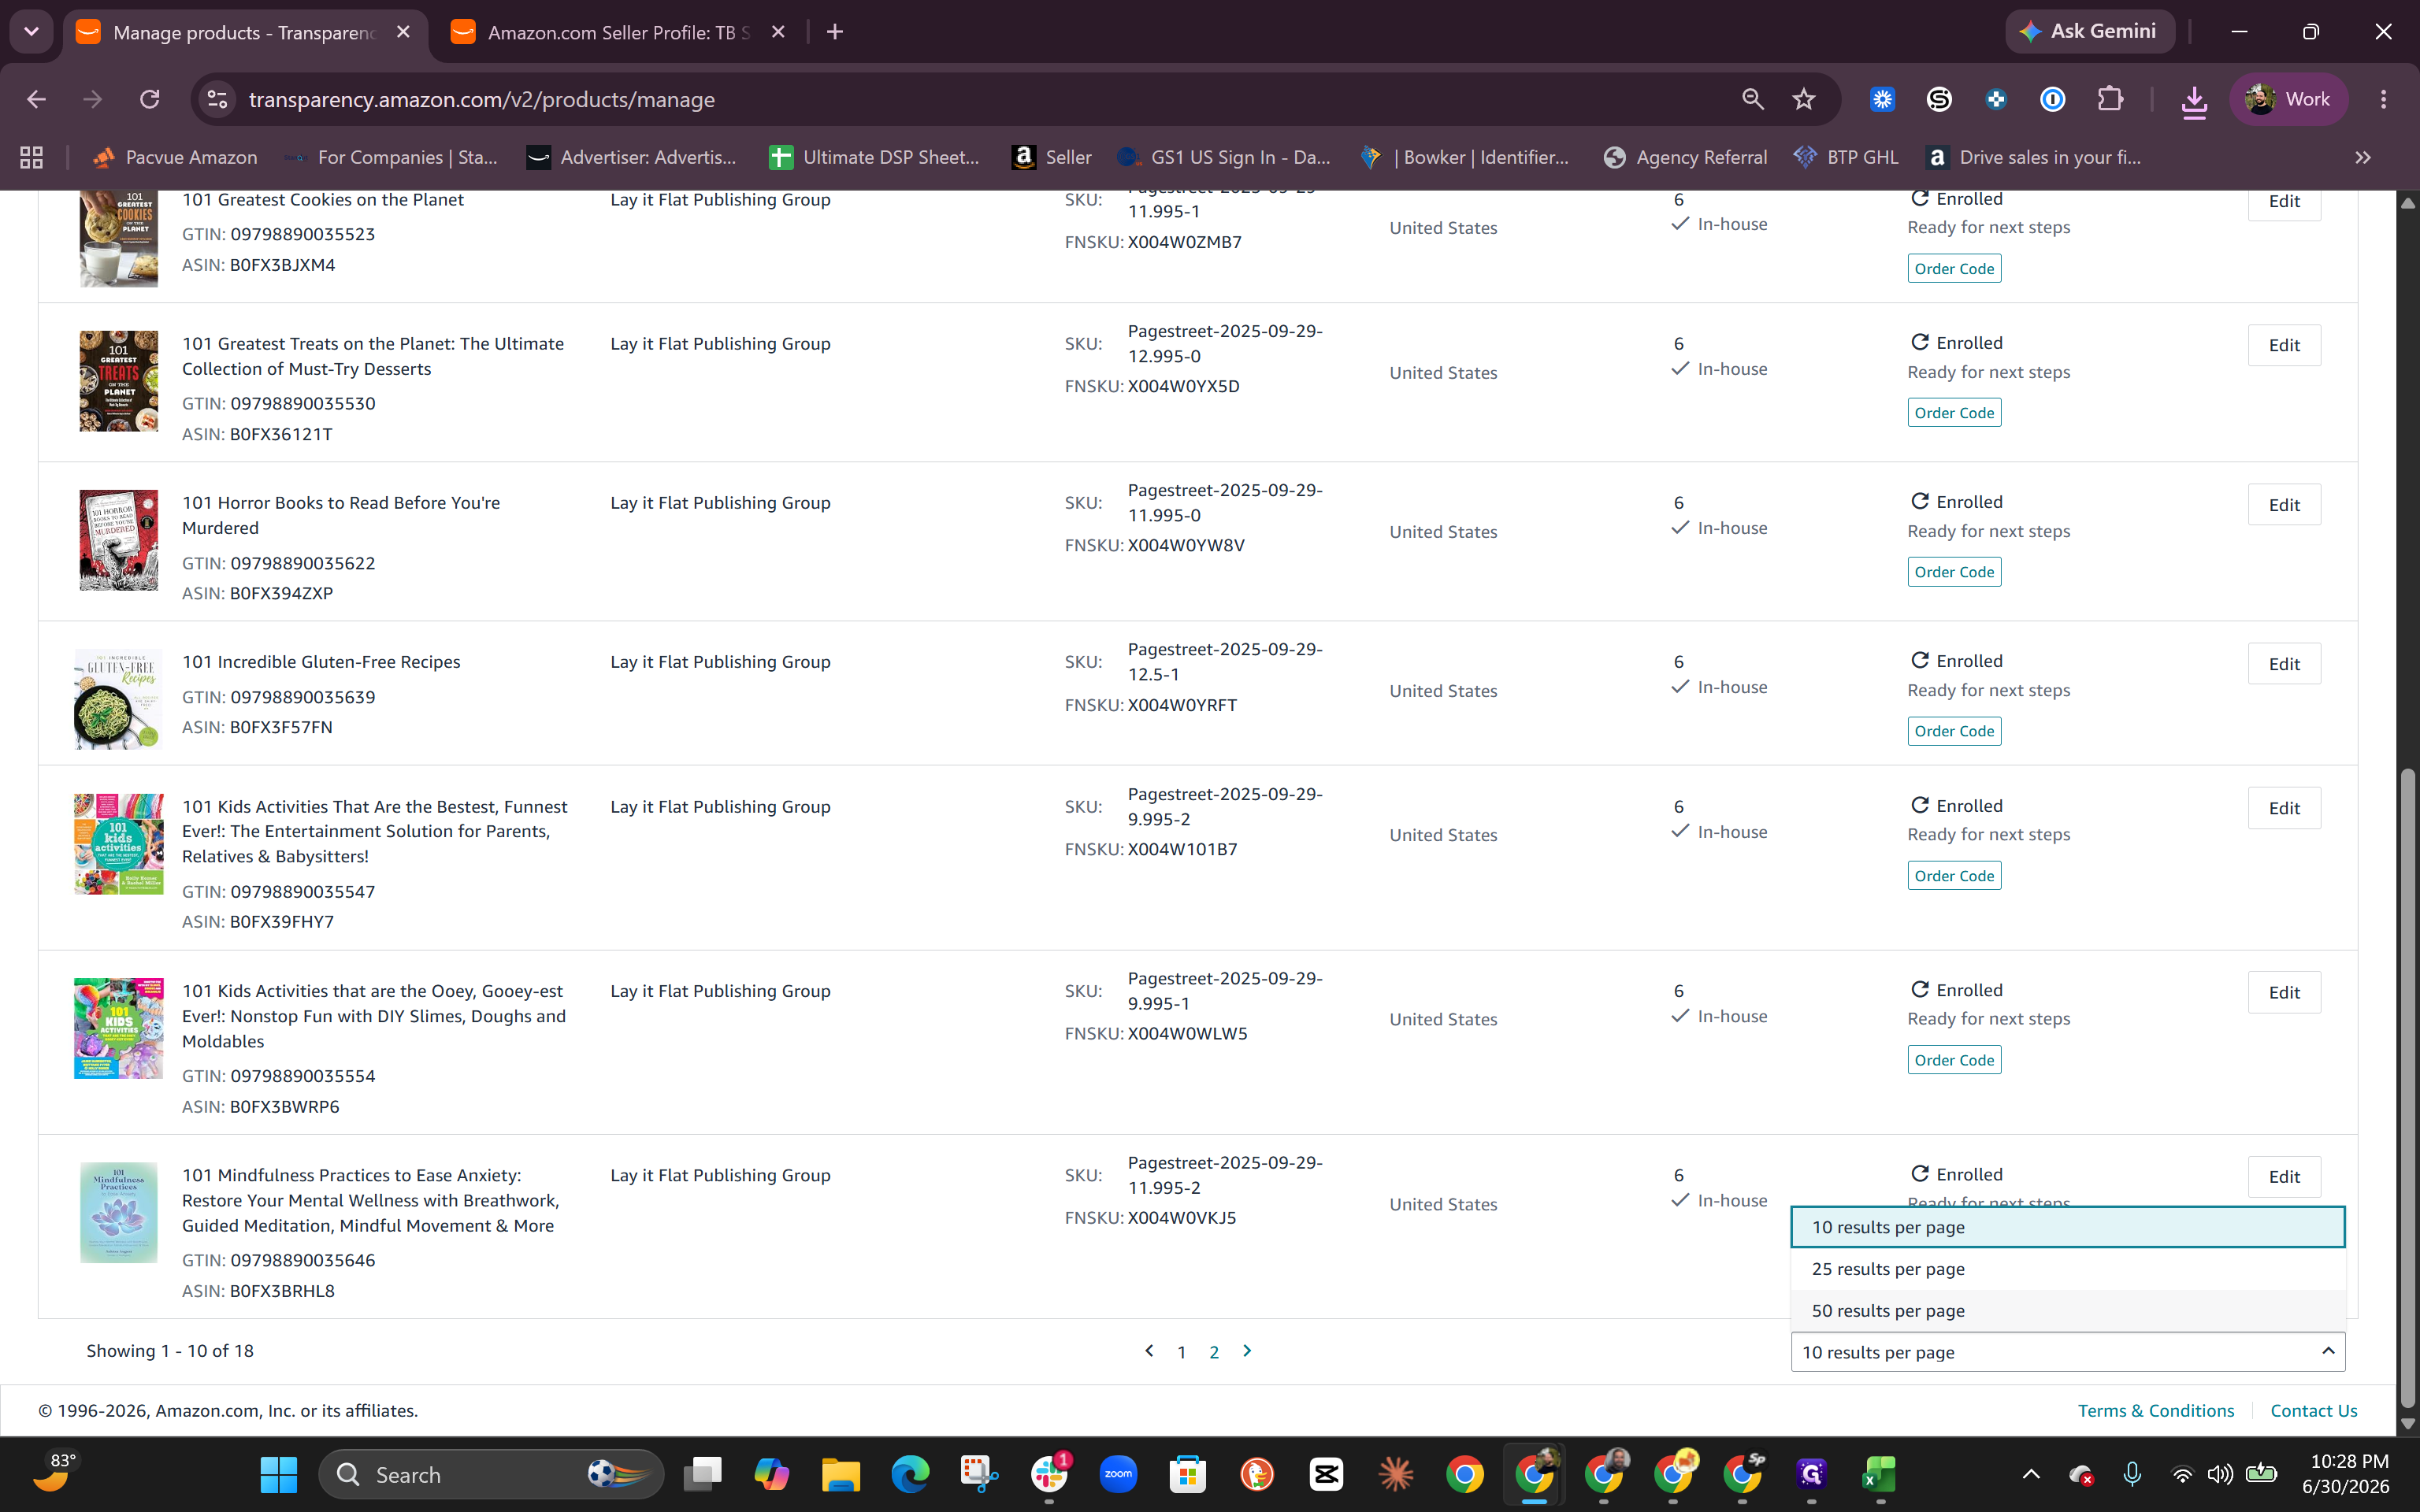Order Code for Ooey, Gooey-est Kids Activities

pos(1954,1060)
